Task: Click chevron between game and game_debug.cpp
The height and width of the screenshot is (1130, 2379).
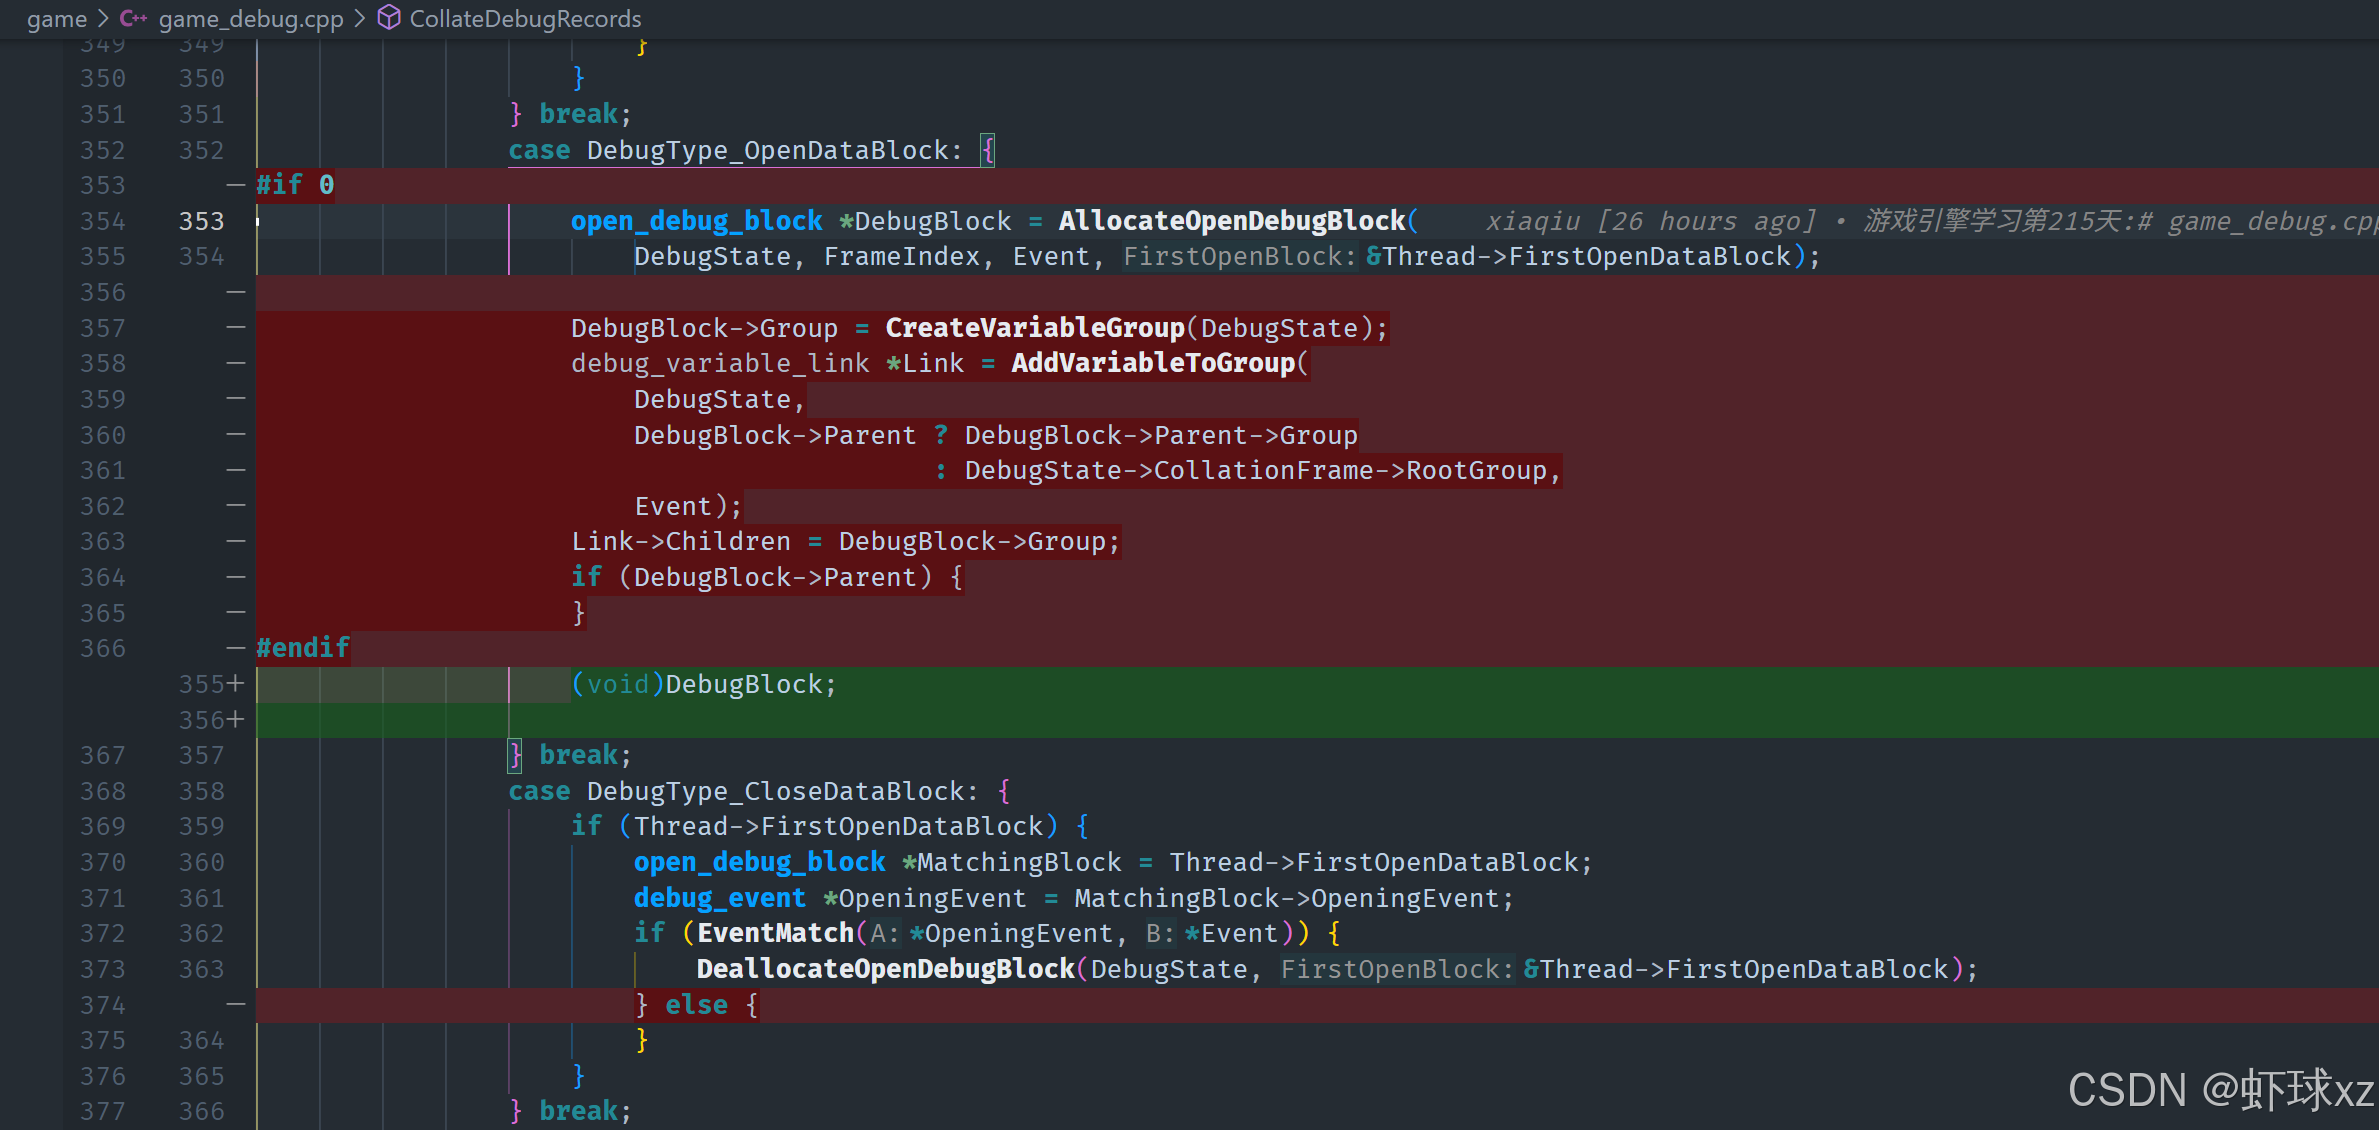Action: (103, 18)
